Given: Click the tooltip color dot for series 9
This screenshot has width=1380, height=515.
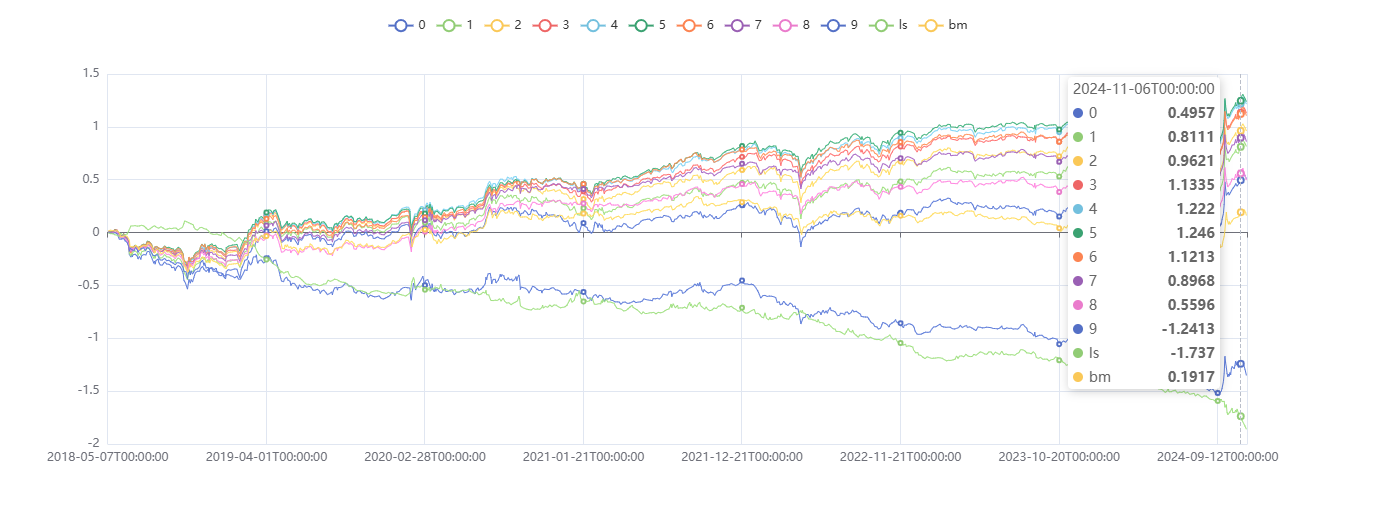Looking at the screenshot, I should pos(1078,329).
